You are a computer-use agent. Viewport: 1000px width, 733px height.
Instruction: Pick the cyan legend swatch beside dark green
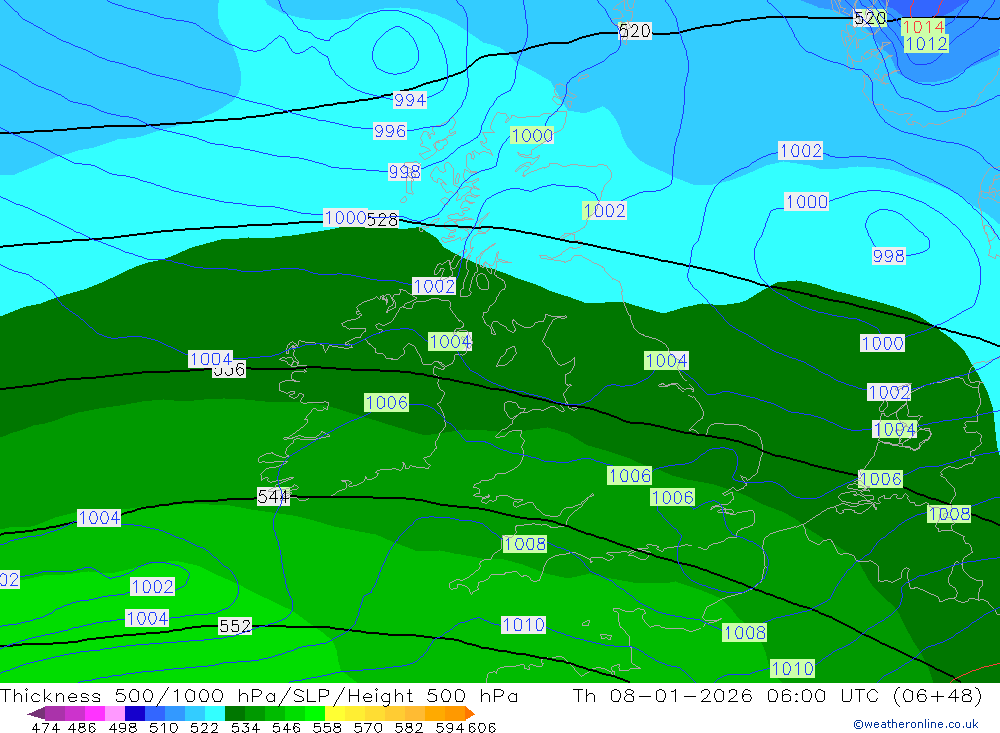(x=215, y=713)
